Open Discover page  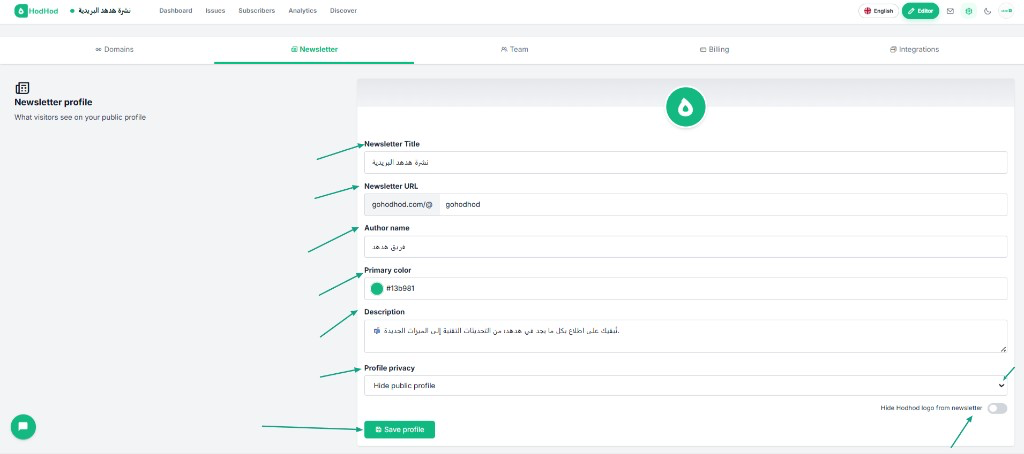tap(344, 11)
